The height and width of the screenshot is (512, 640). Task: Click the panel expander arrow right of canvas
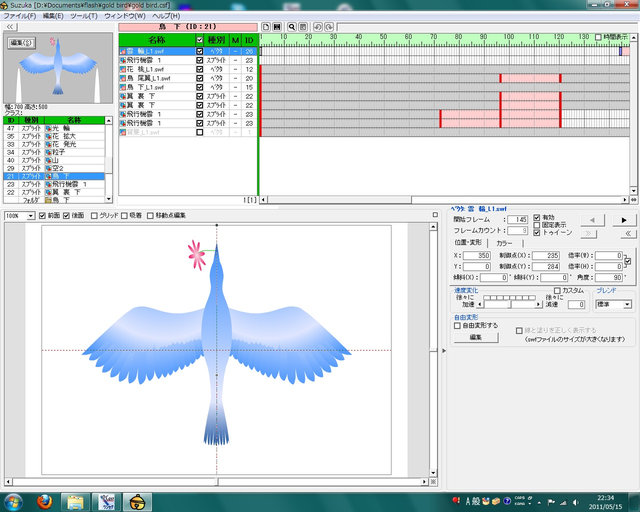(444, 351)
